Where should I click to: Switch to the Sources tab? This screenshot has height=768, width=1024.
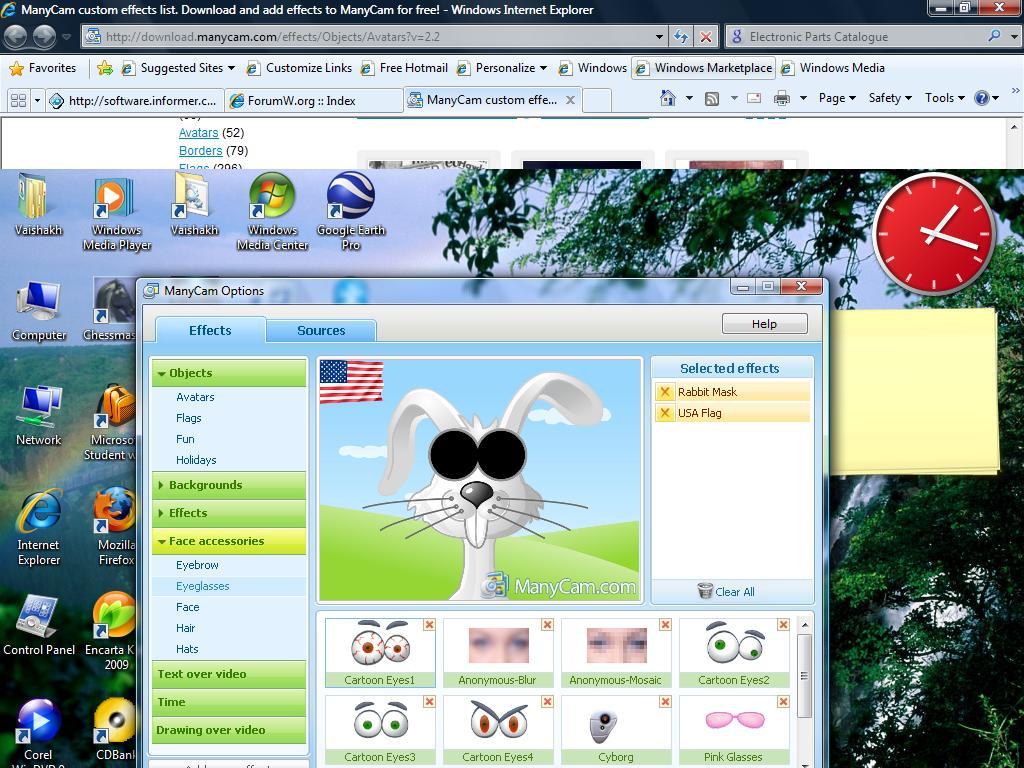pos(321,330)
